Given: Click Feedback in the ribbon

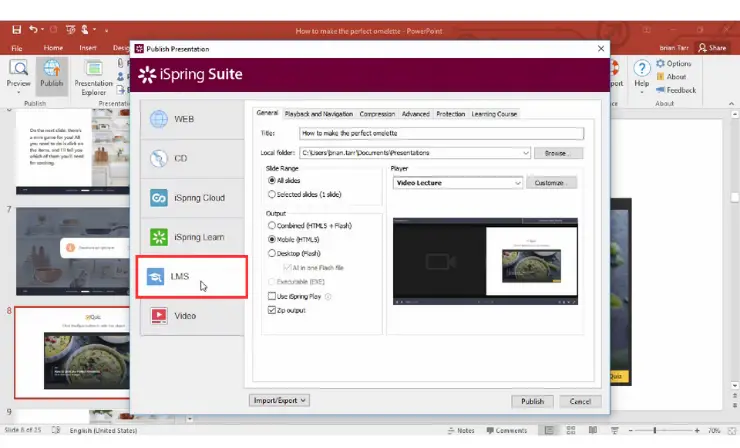Looking at the screenshot, I should [676, 90].
